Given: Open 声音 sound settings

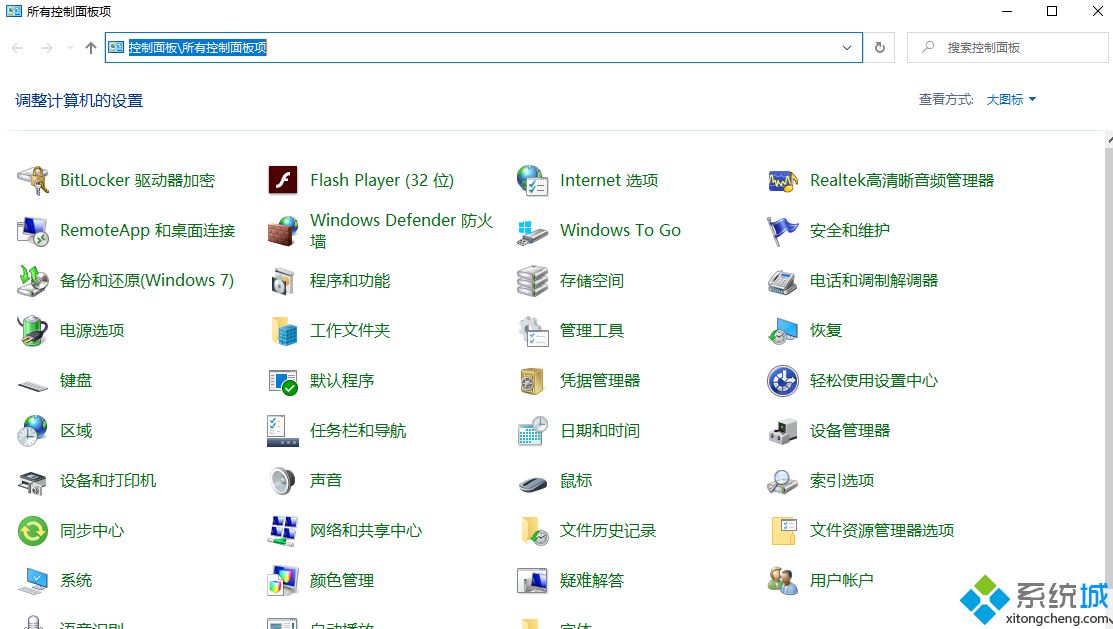Looking at the screenshot, I should coord(326,480).
